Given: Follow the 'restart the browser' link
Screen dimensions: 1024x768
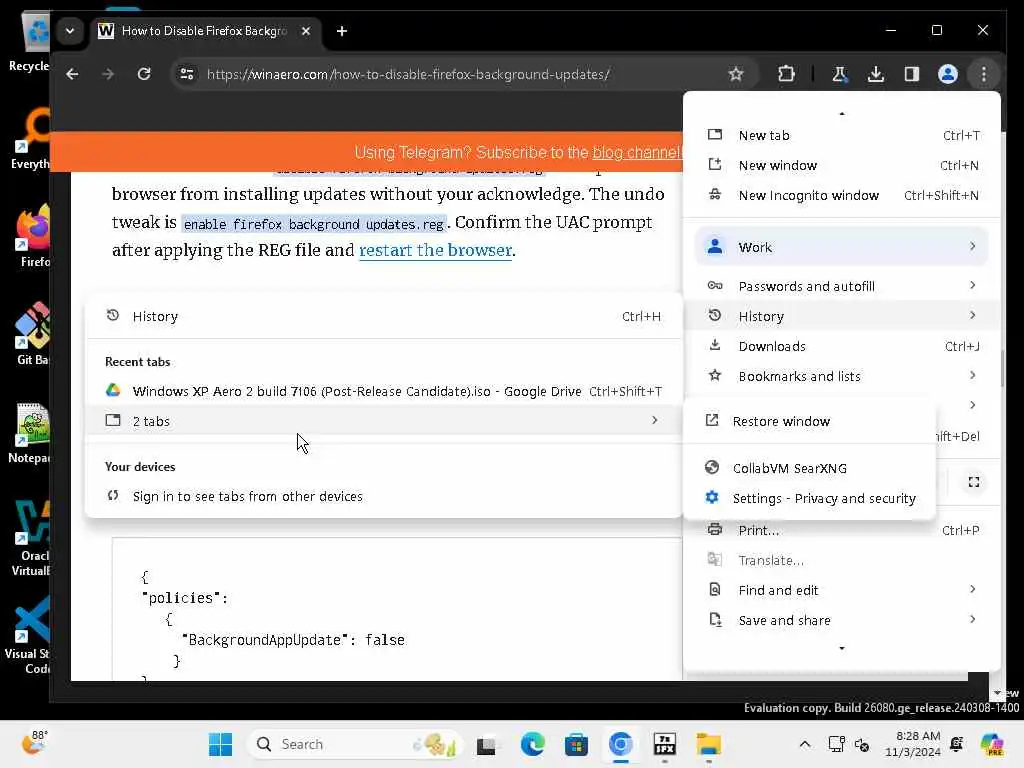Looking at the screenshot, I should pos(436,250).
